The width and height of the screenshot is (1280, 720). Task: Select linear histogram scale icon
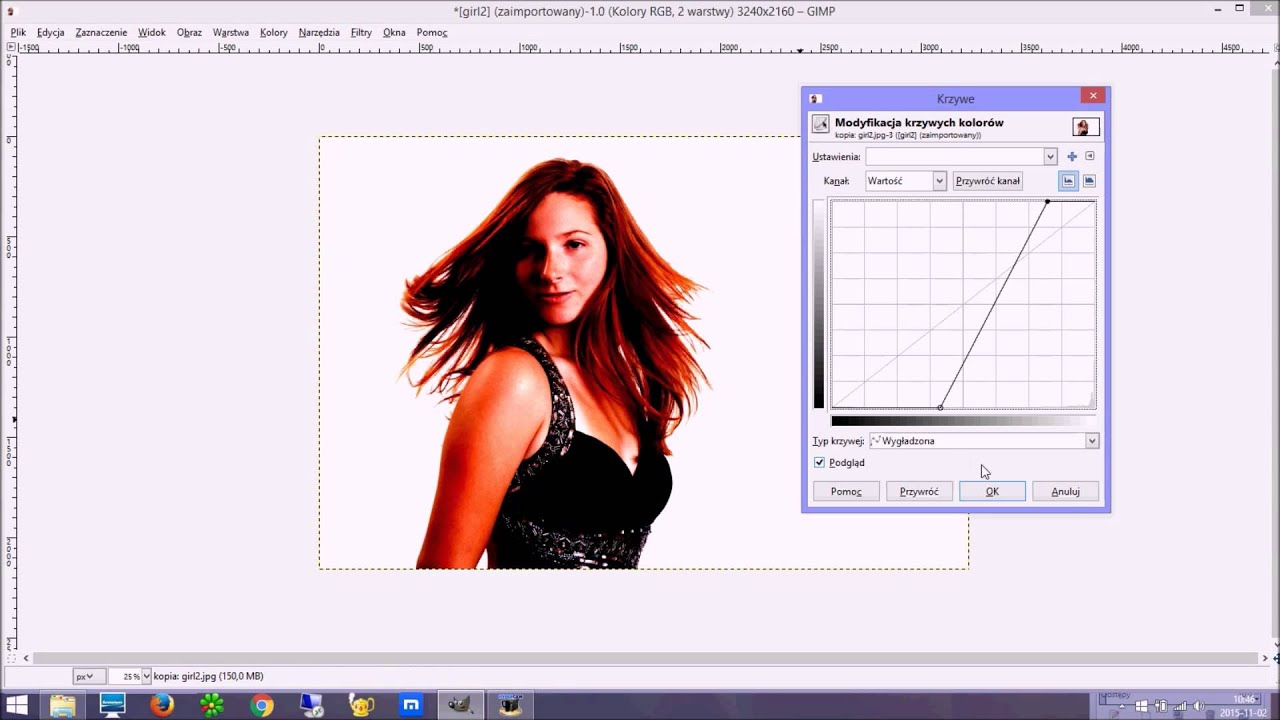[1068, 181]
